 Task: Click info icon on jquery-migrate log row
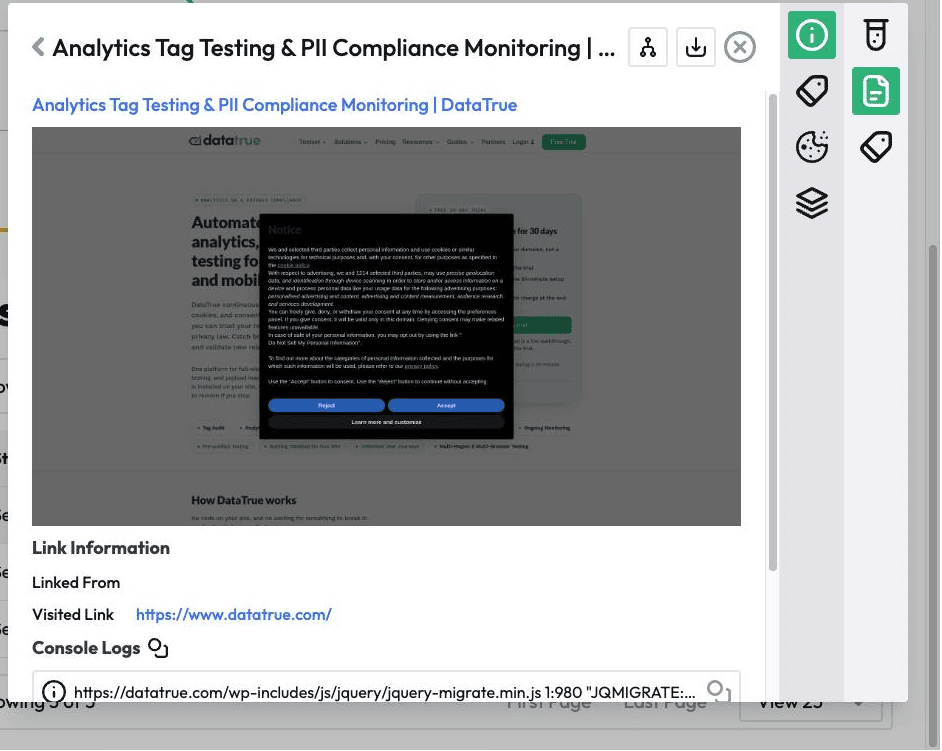[x=53, y=692]
